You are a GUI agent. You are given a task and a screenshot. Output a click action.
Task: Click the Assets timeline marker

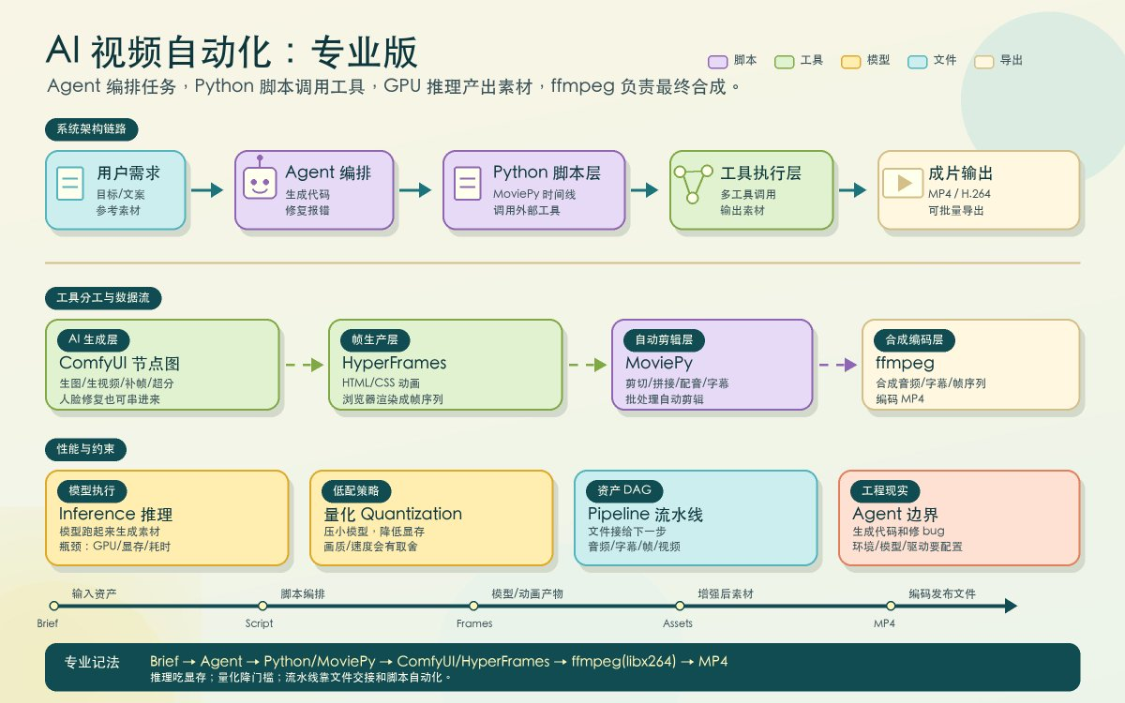tap(679, 606)
